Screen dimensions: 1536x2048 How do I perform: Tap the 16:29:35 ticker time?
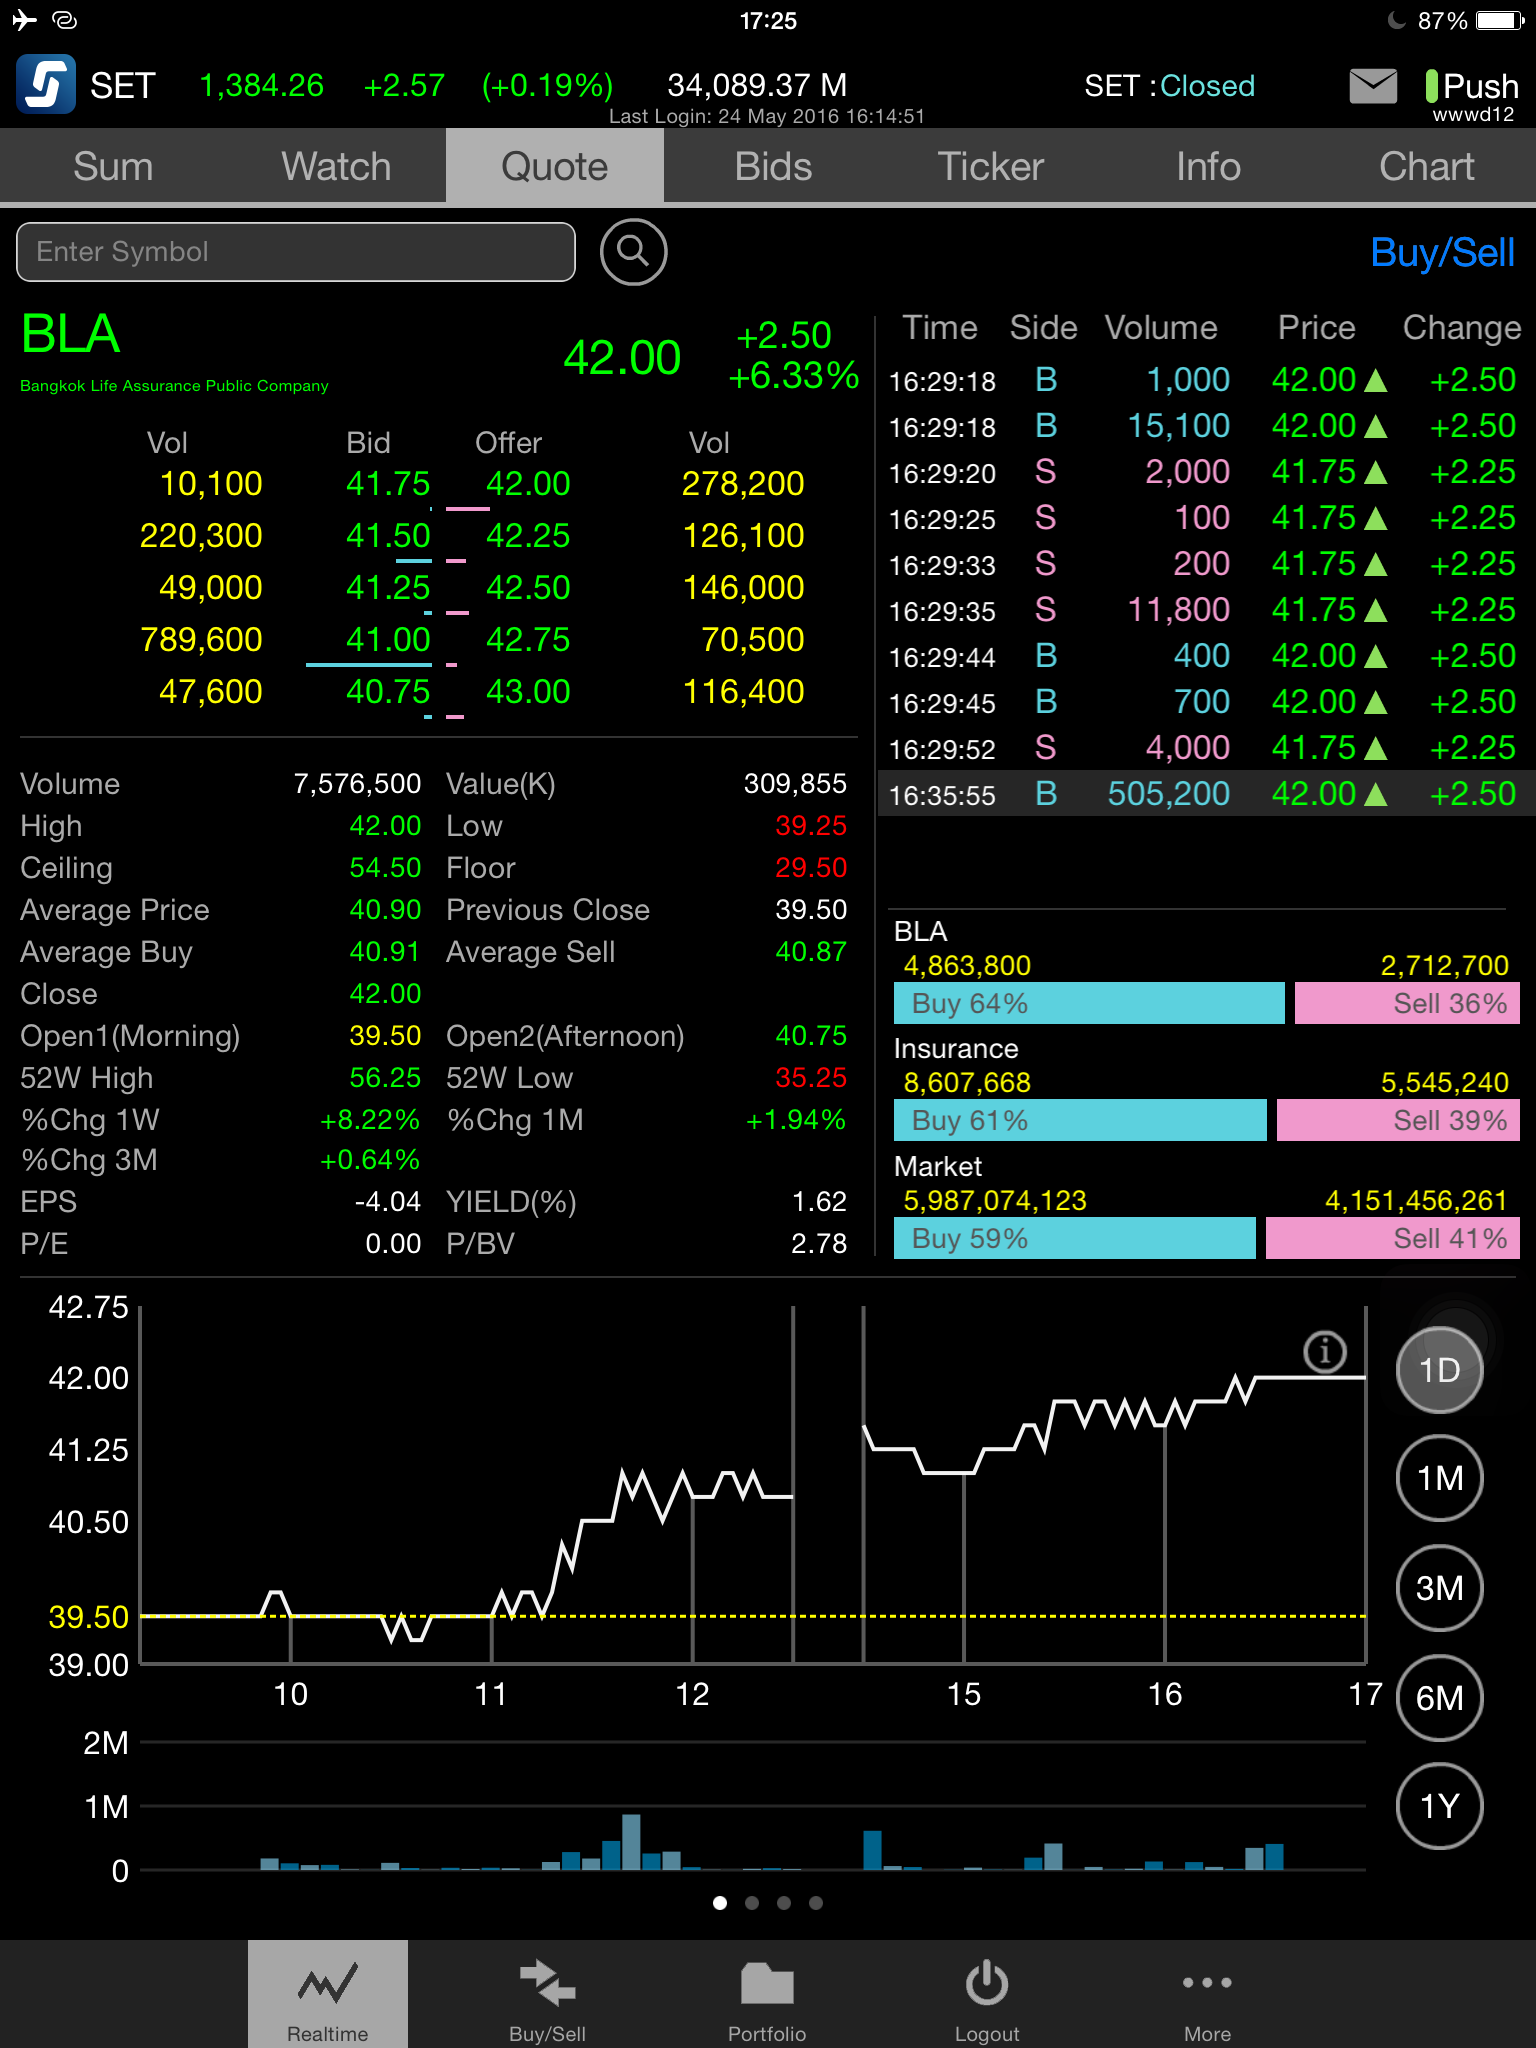942,611
